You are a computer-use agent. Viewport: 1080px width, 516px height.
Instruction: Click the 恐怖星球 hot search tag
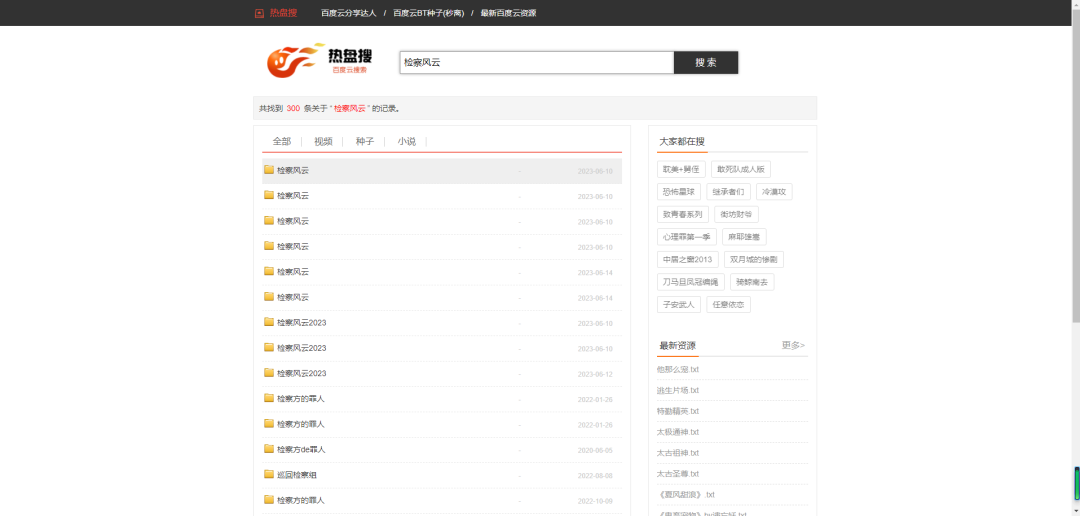(x=678, y=192)
